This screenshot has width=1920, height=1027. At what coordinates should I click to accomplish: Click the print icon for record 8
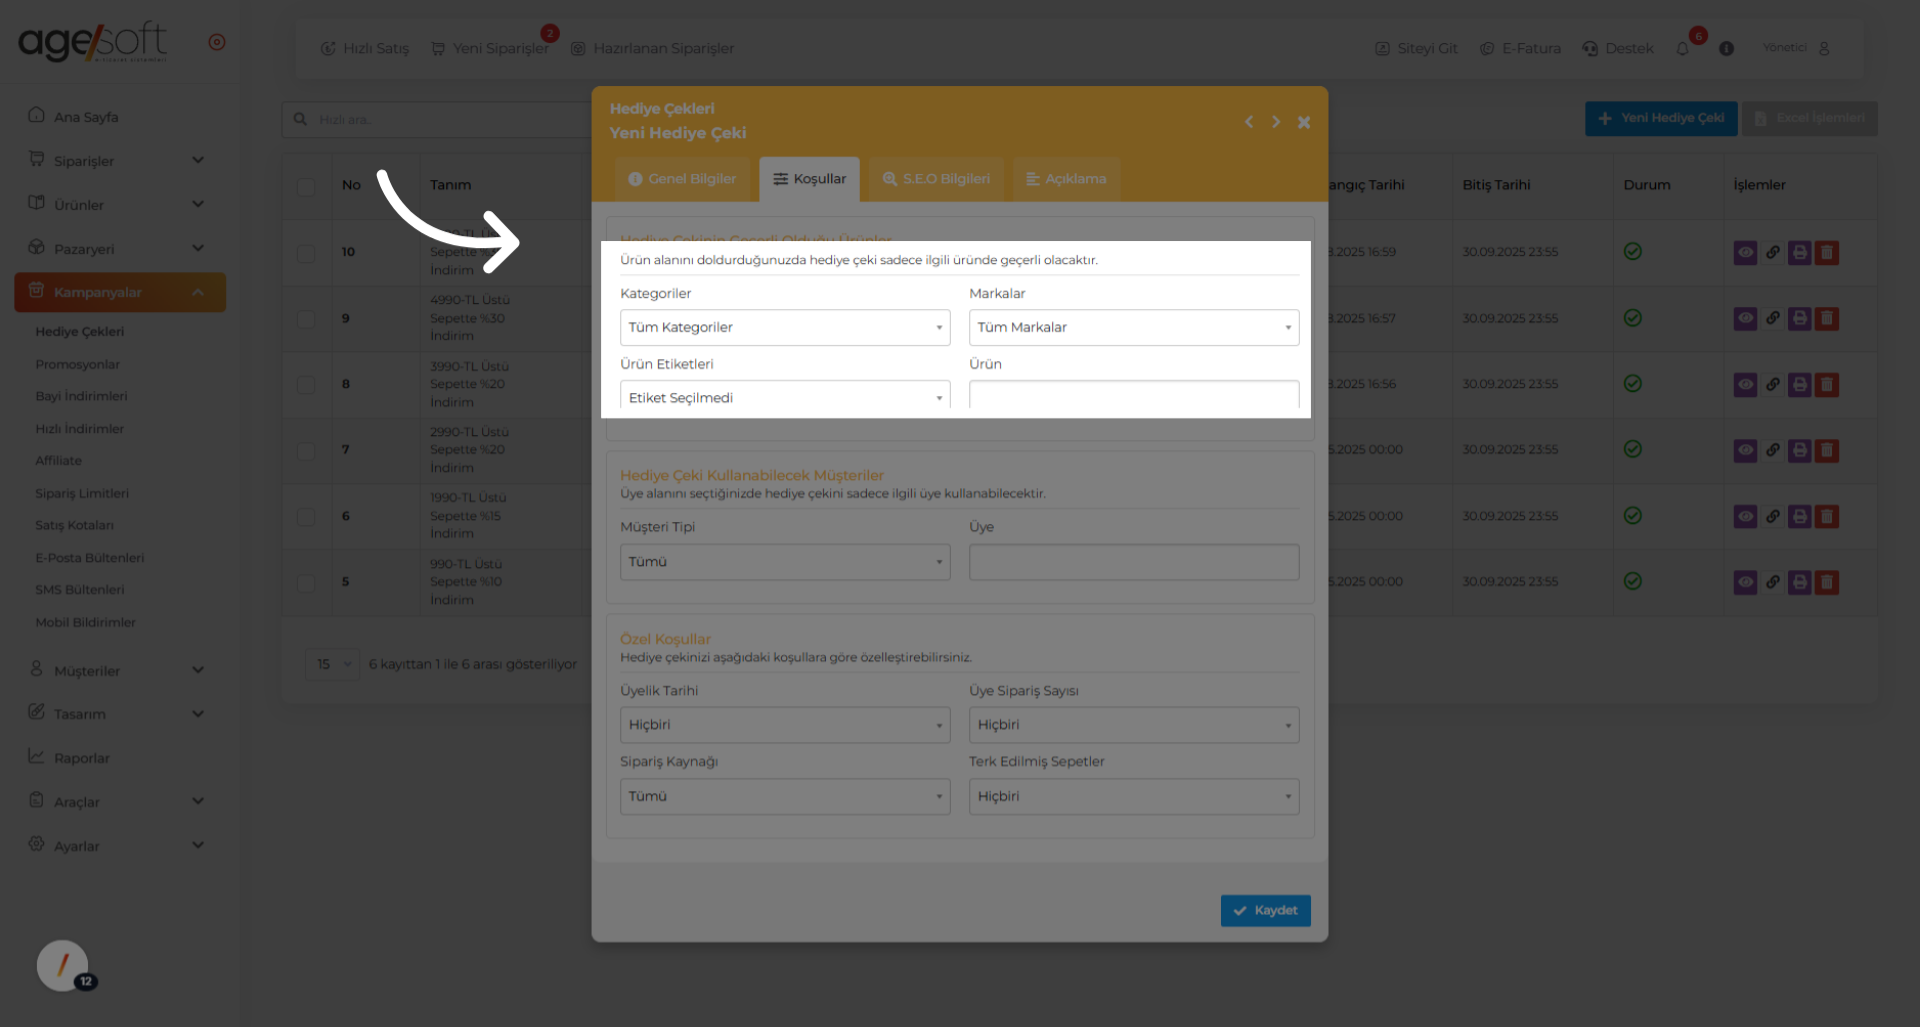click(1800, 384)
